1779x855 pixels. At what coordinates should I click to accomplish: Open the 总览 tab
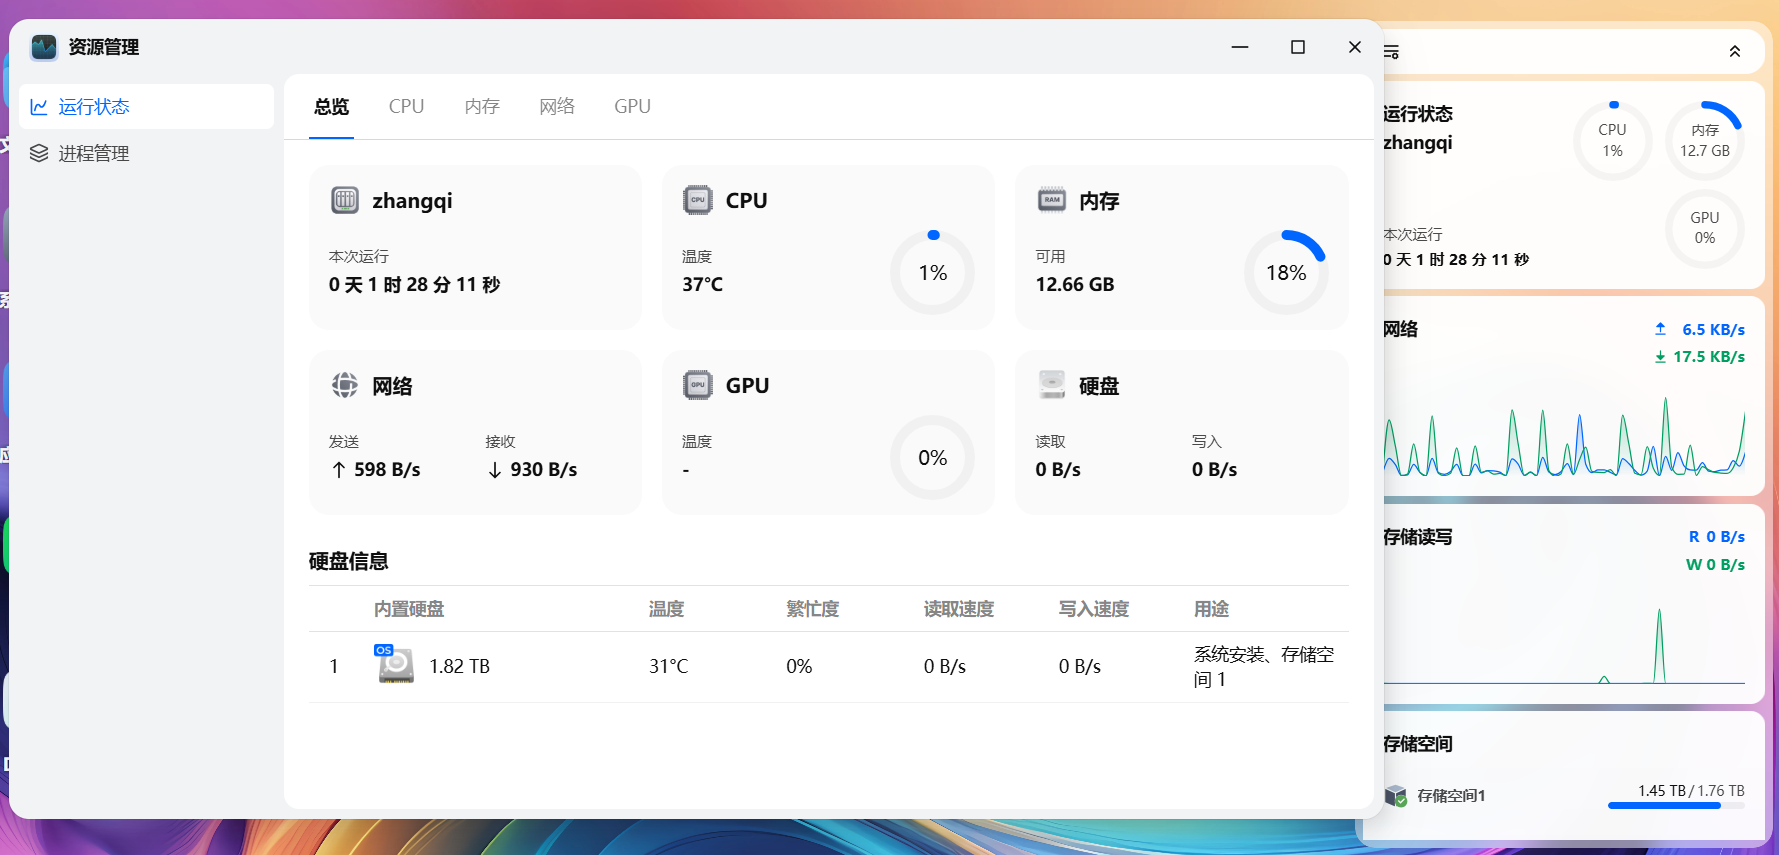pyautogui.click(x=331, y=107)
